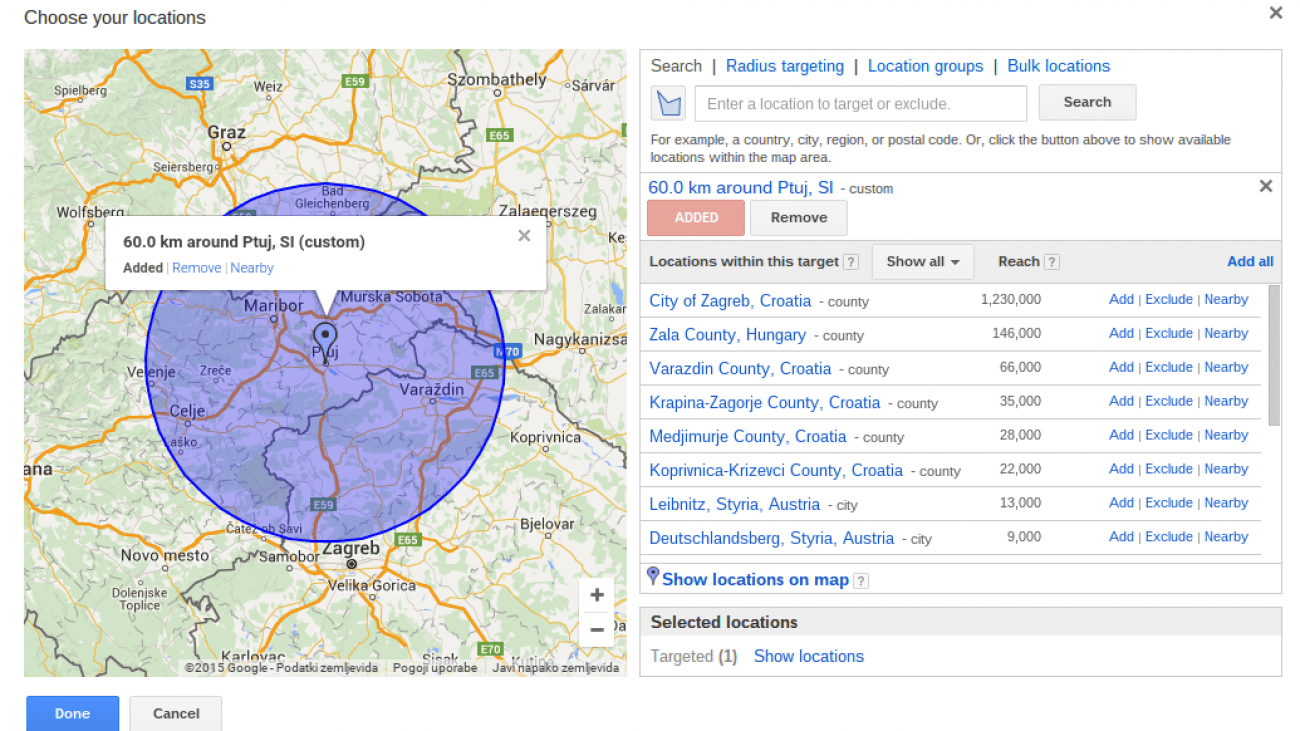Viewport: 1300px width, 731px height.
Task: Open help icon next to Reach
Action: pyautogui.click(x=1052, y=262)
